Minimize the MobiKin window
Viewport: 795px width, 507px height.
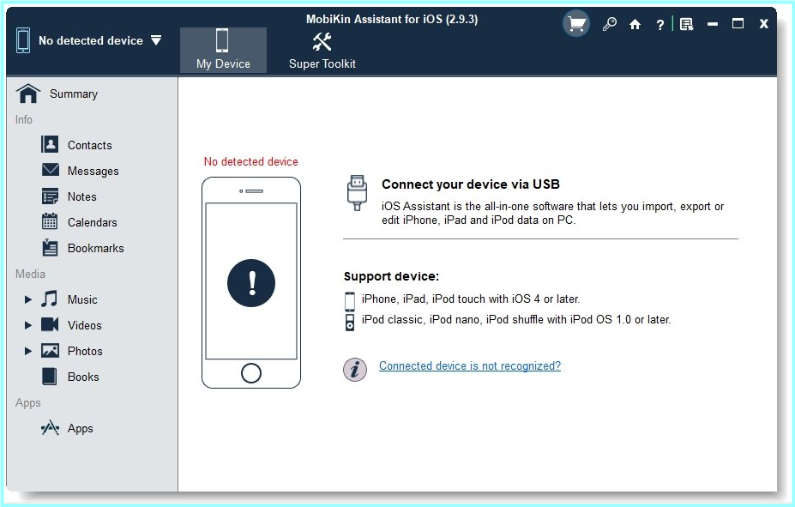[x=712, y=24]
